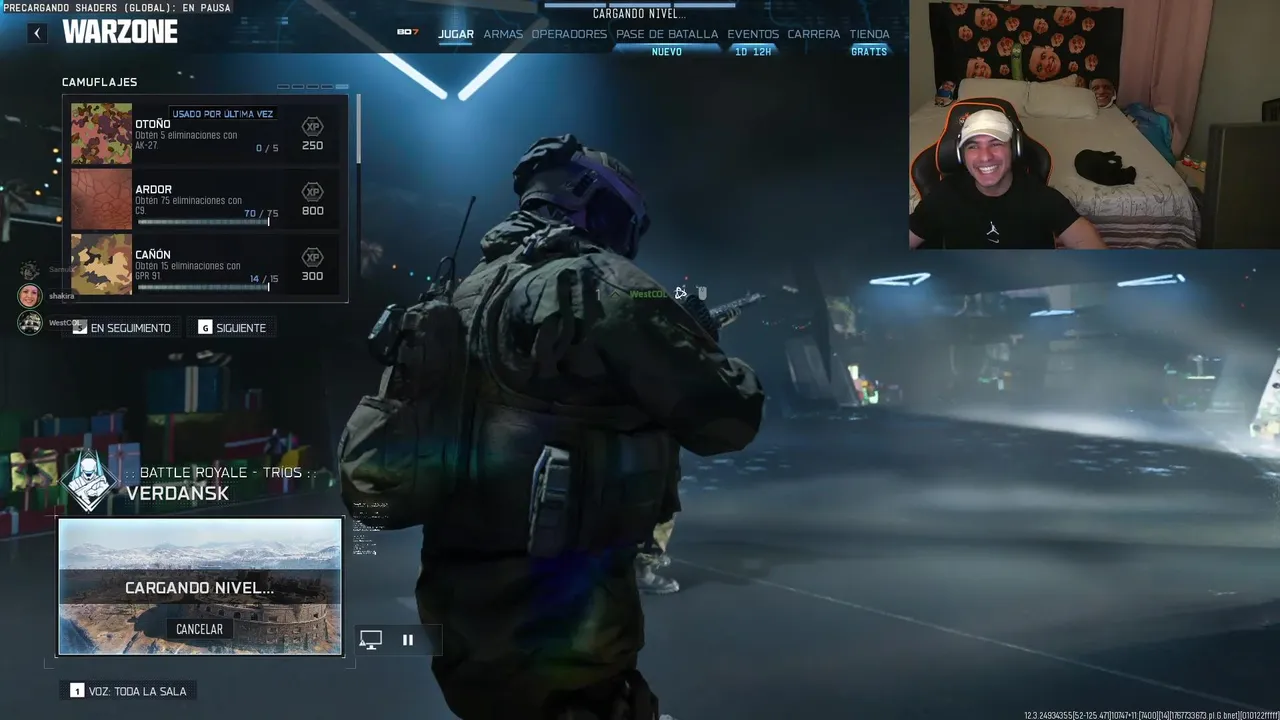The image size is (1280, 720).
Task: Click the XP icon on the Otoño row
Action: 312,126
